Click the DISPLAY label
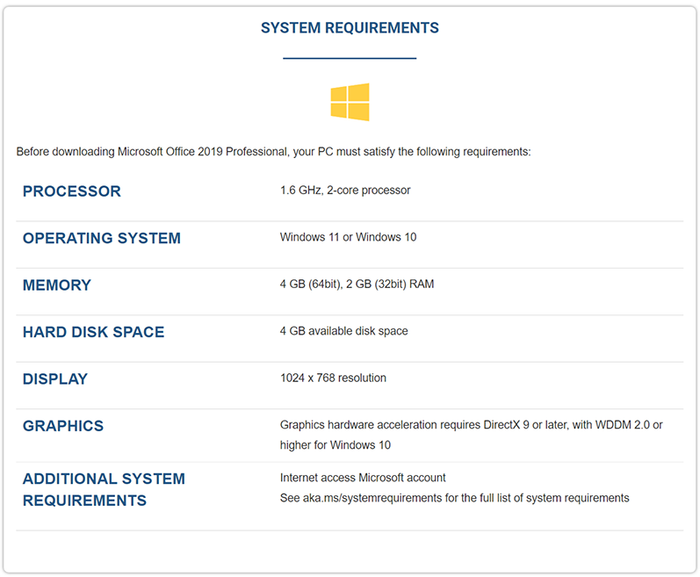 (x=55, y=379)
